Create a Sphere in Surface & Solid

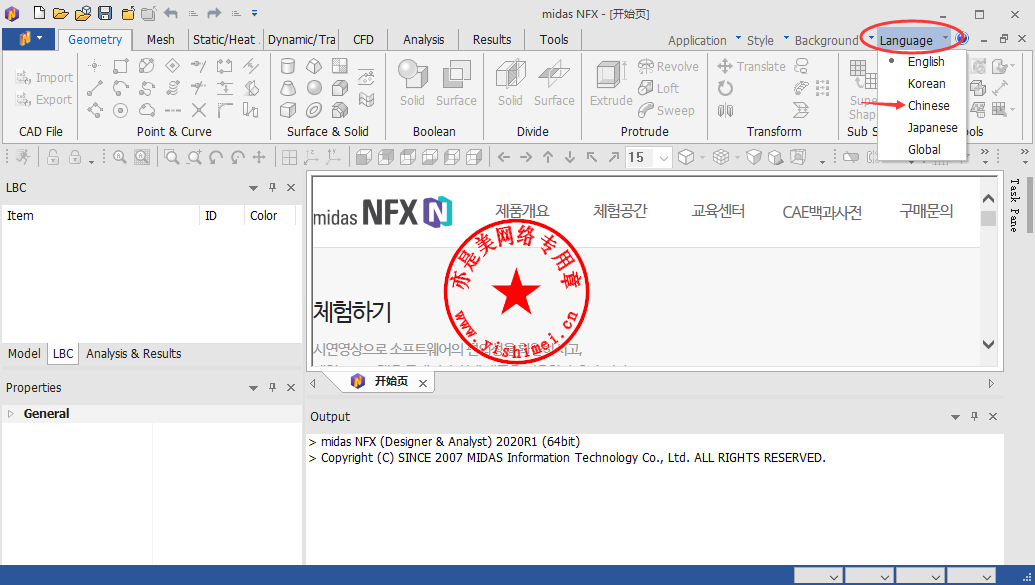pyautogui.click(x=314, y=88)
